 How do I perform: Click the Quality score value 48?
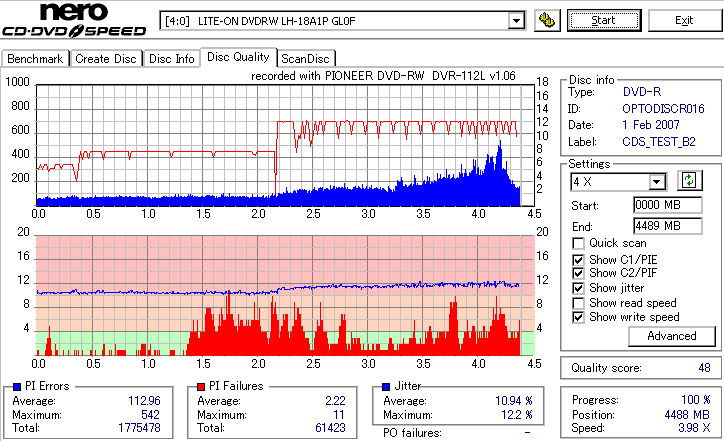pyautogui.click(x=705, y=368)
